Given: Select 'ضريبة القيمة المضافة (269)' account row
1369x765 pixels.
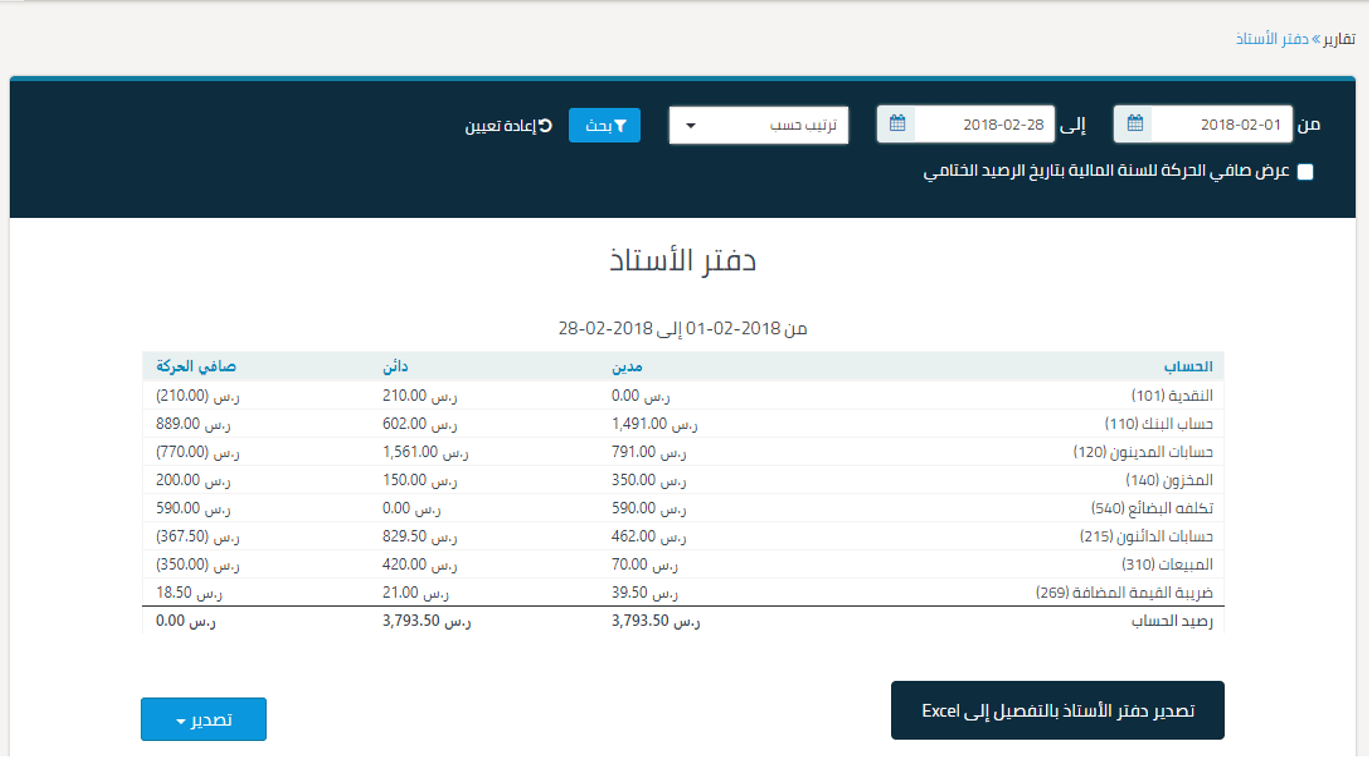Looking at the screenshot, I should (1124, 593).
